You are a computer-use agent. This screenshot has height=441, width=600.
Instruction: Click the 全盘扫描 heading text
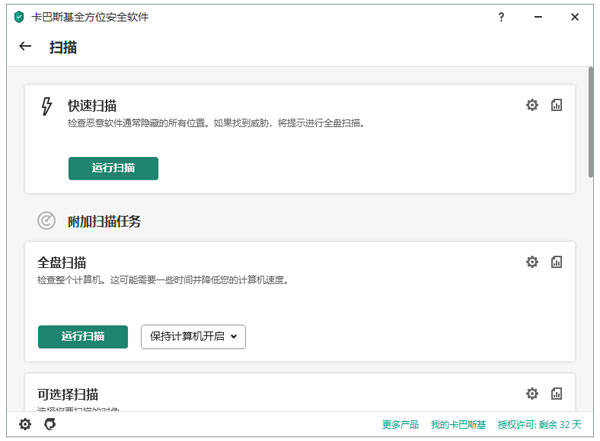(62, 263)
